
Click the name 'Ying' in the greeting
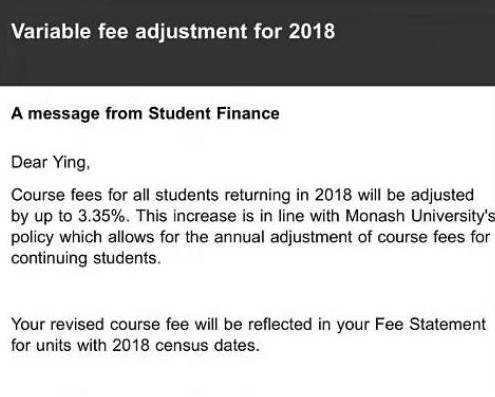(70, 163)
